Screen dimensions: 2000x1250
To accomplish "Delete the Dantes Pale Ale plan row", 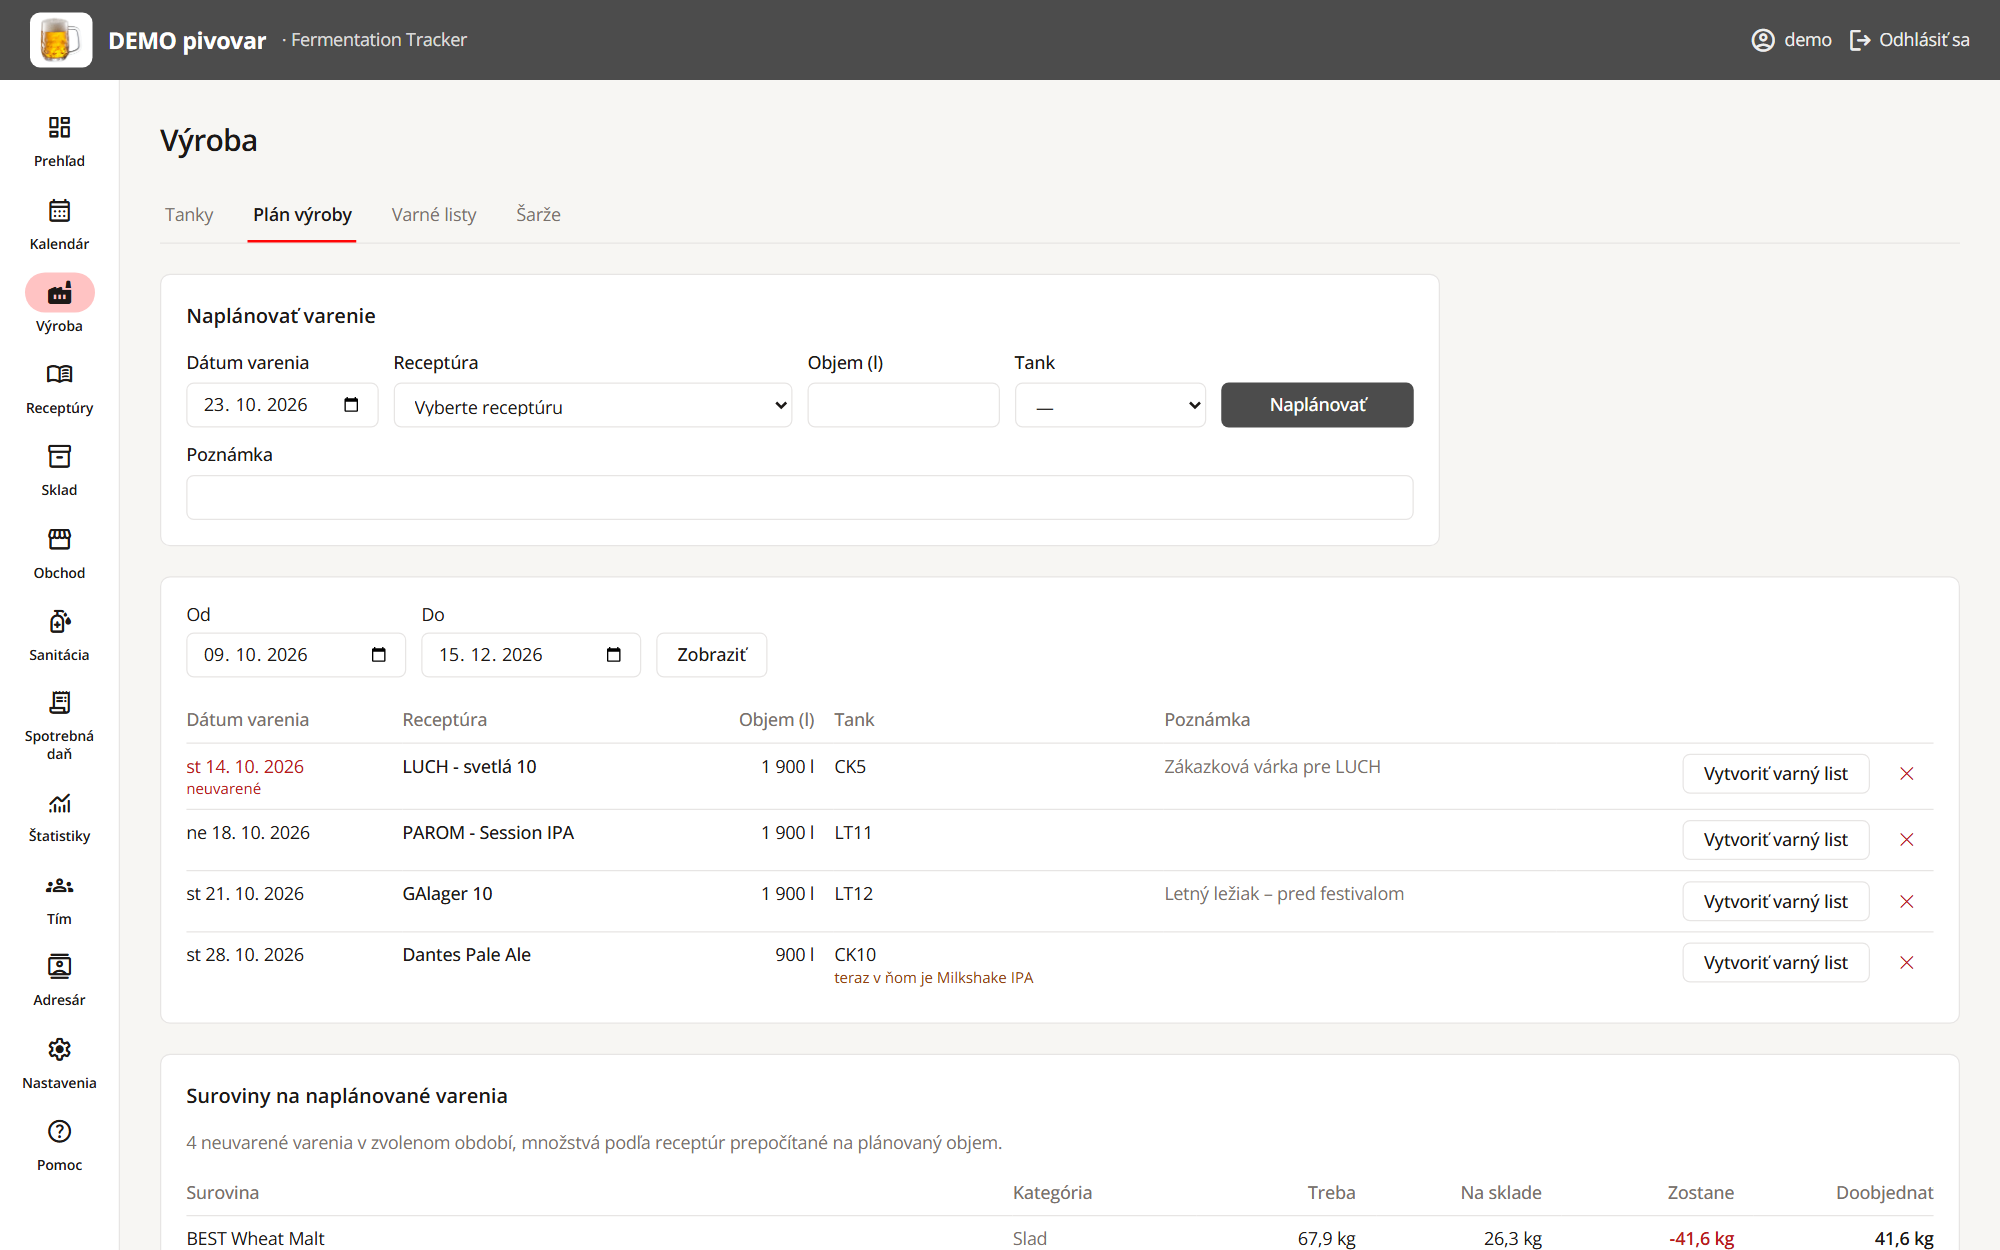I will click(1906, 963).
